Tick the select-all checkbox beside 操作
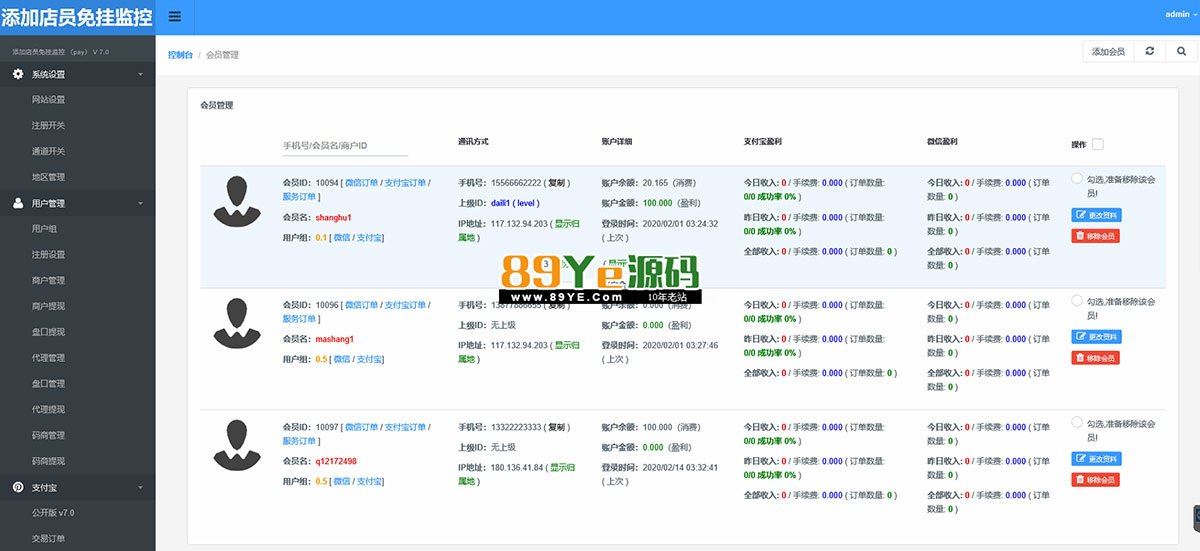The image size is (1200, 551). point(1098,144)
